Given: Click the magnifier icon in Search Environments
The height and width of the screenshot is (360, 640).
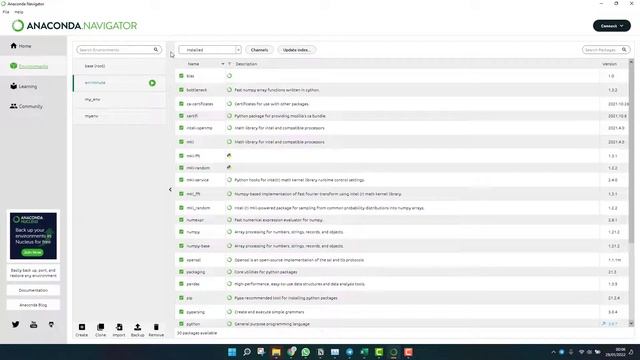Looking at the screenshot, I should tap(156, 50).
